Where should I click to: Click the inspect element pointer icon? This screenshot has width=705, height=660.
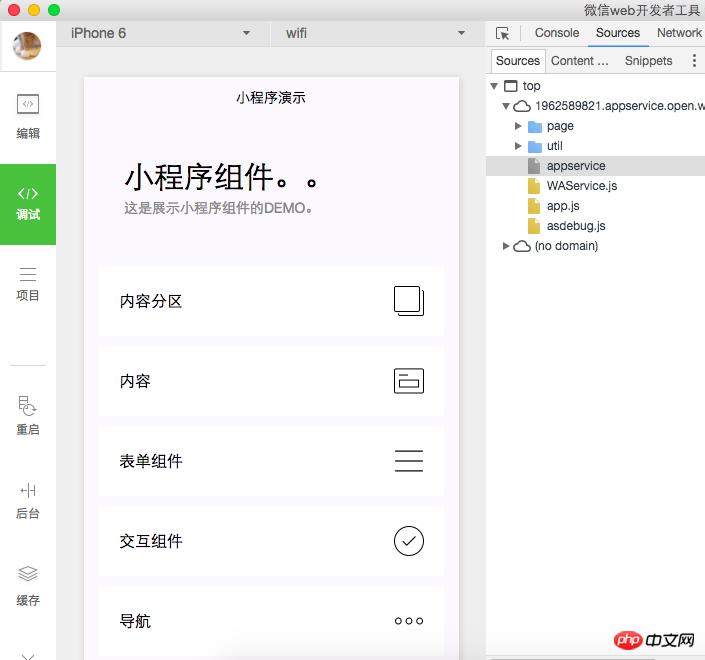(x=503, y=33)
